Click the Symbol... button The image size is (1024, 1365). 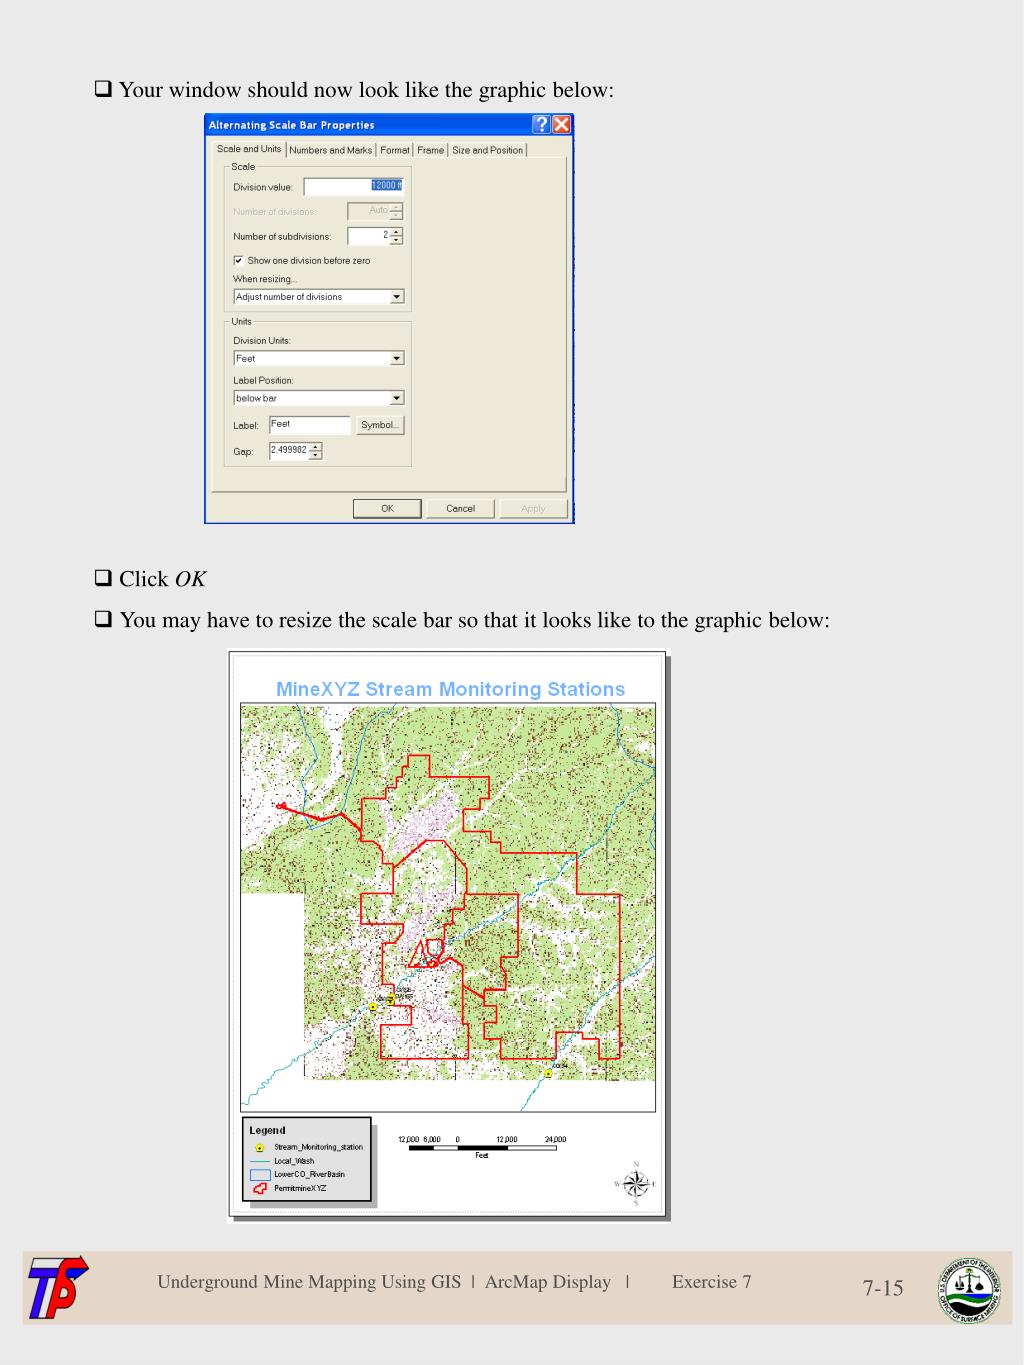(x=380, y=425)
